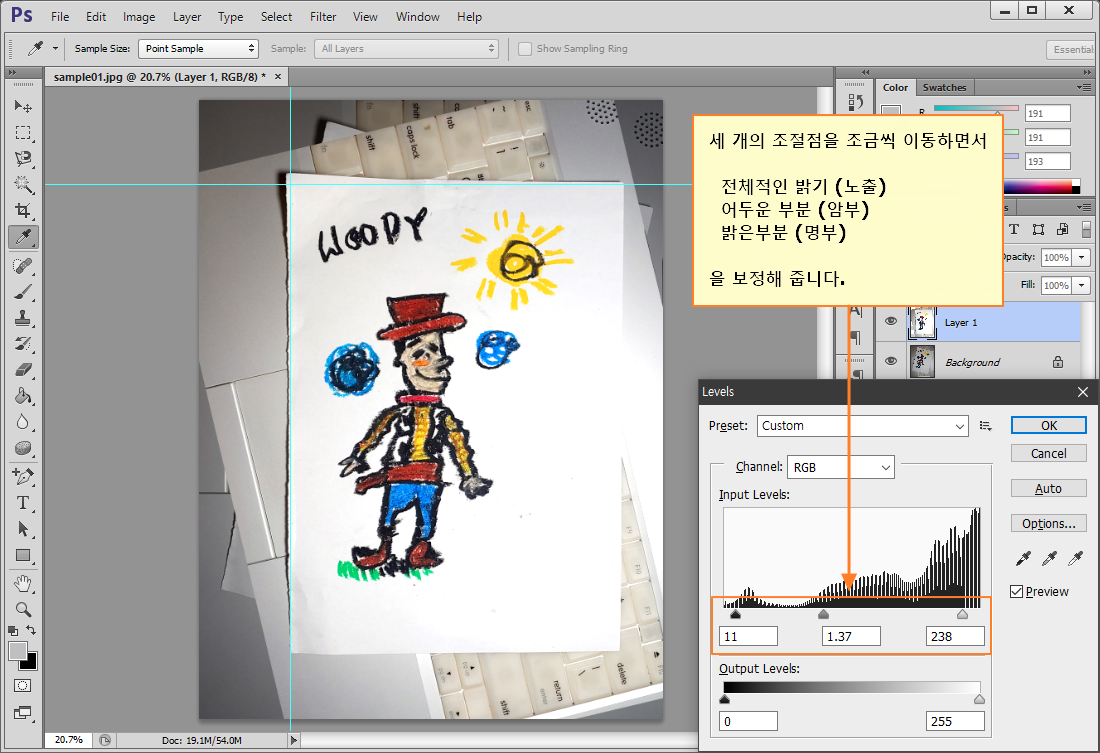This screenshot has width=1100, height=753.
Task: Open the eyedropper tool preset picker arrow
Action: 55,48
